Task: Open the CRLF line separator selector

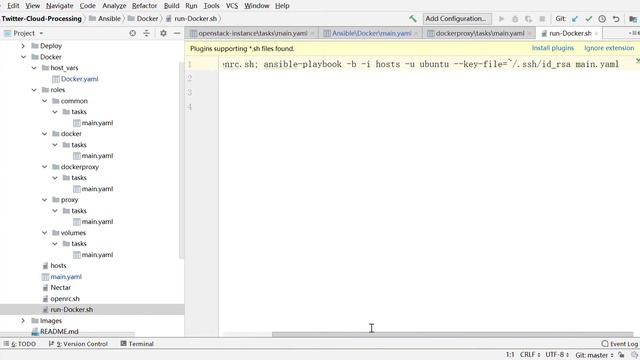Action: click(x=530, y=355)
